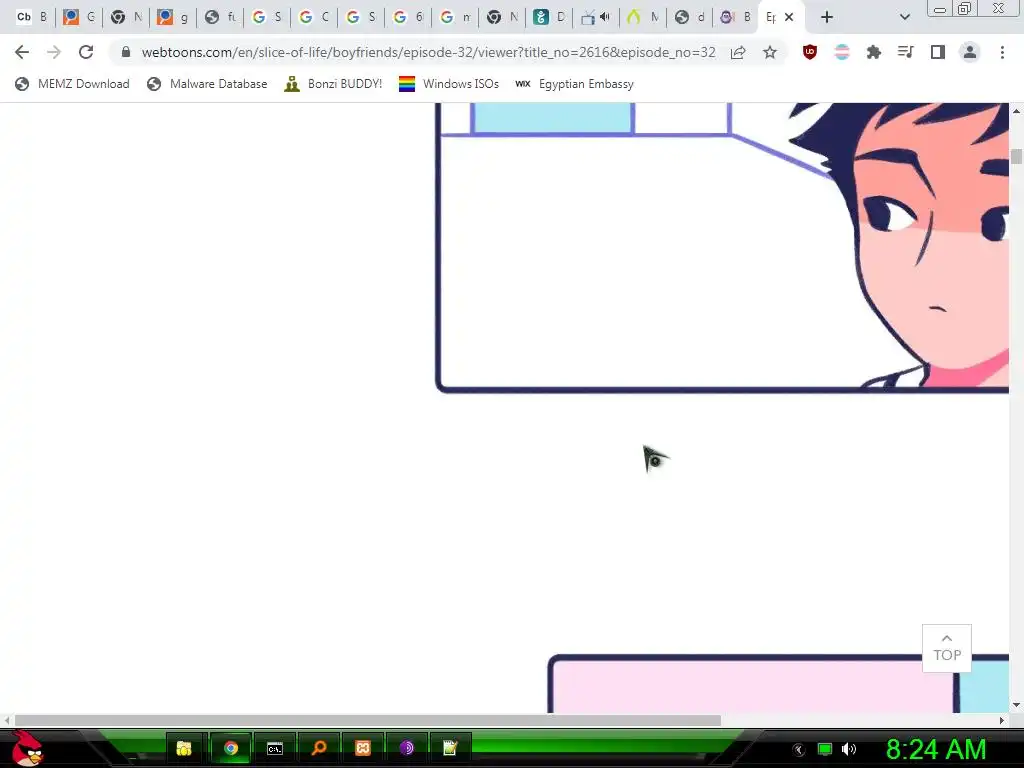Switch to the green-flame icon tab

coord(643,17)
